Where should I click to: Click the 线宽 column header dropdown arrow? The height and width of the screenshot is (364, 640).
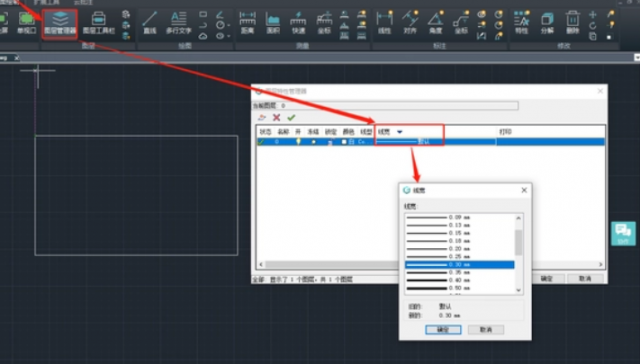(400, 132)
